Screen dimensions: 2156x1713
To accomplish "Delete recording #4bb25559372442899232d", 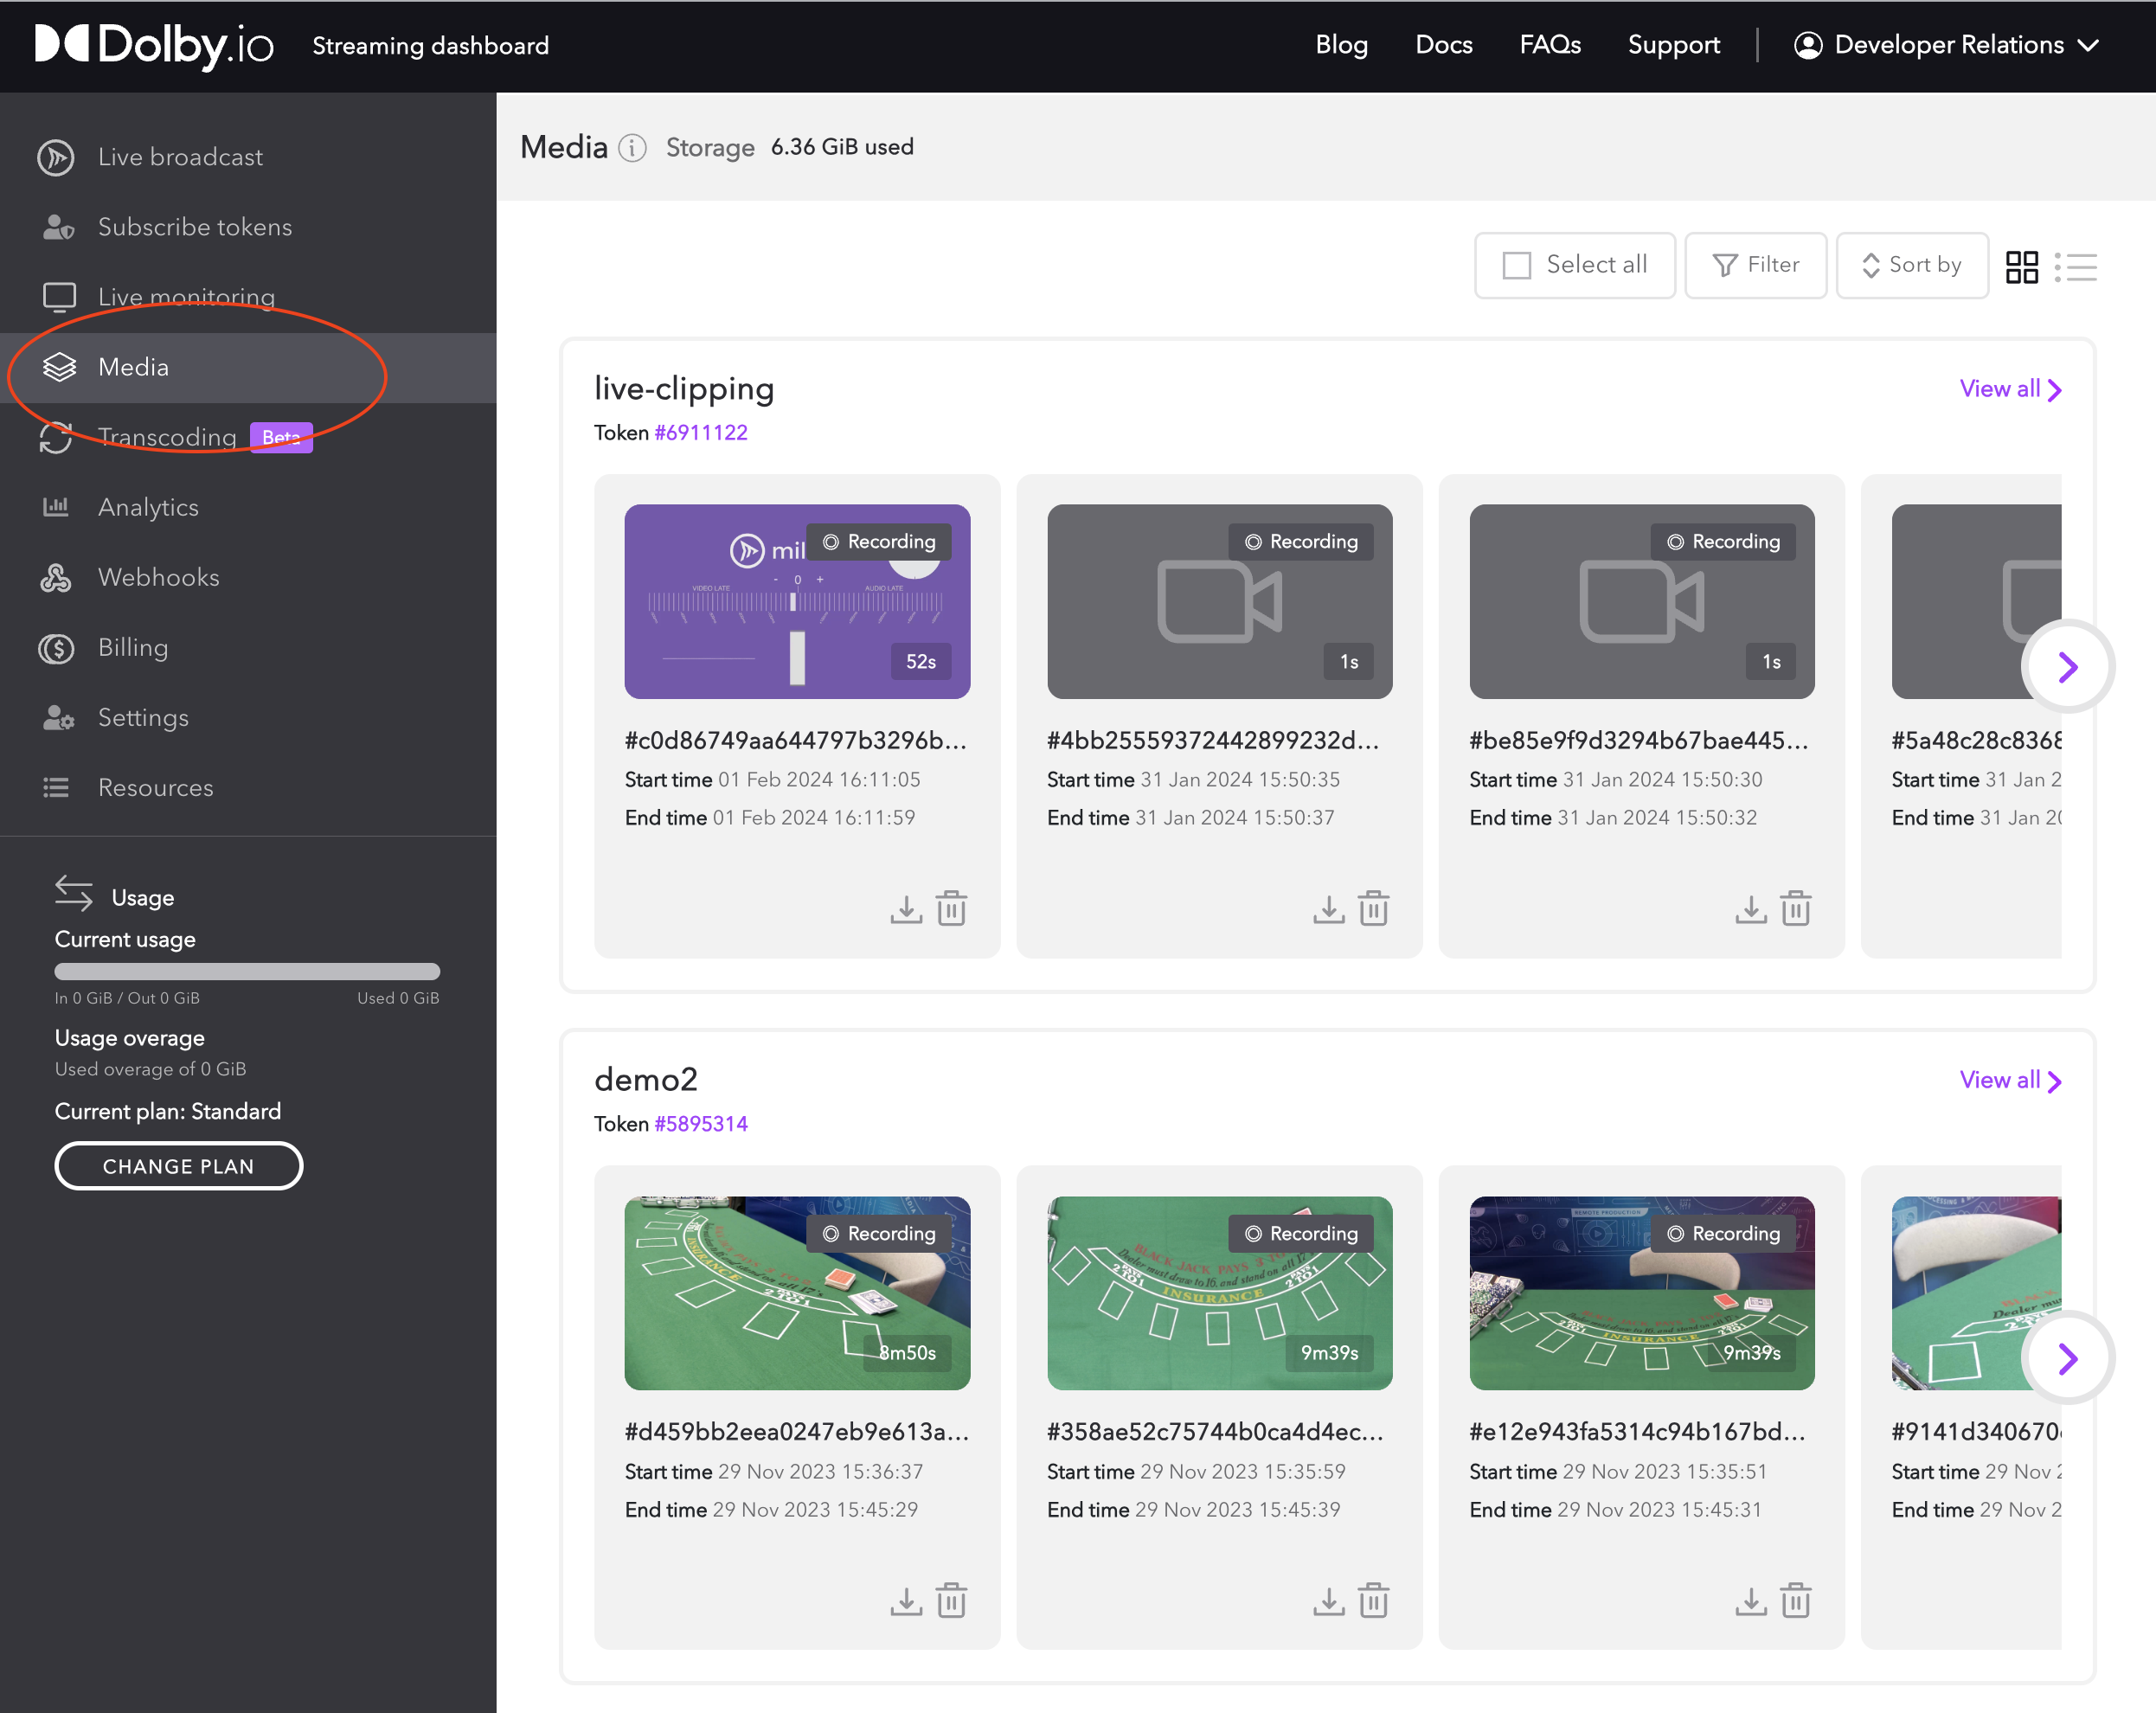I will pyautogui.click(x=1373, y=909).
